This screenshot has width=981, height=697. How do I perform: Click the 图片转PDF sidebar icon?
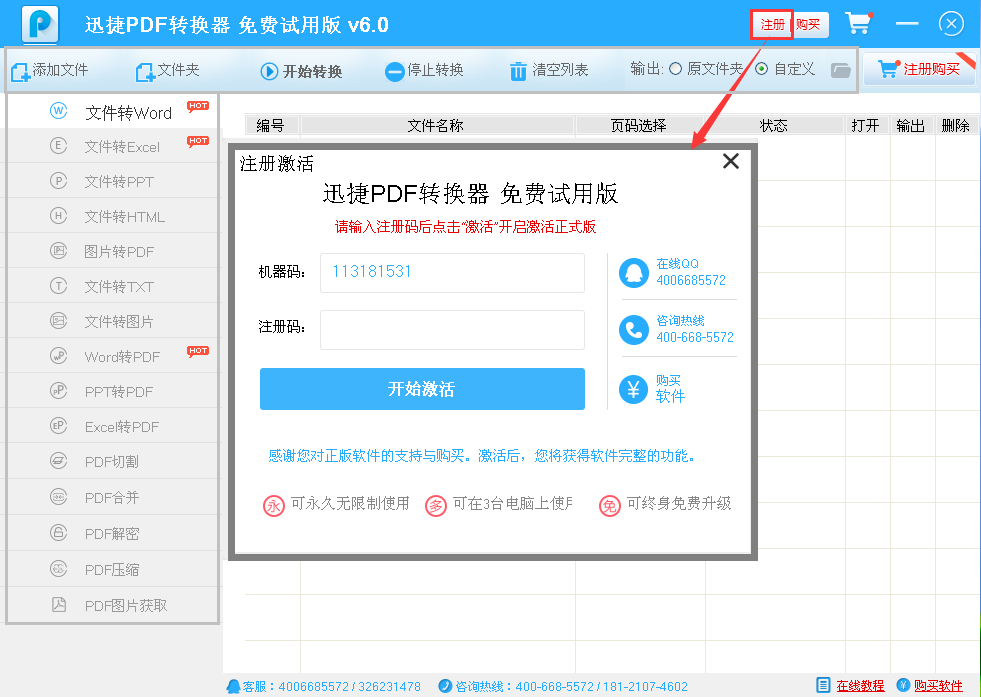coord(58,251)
